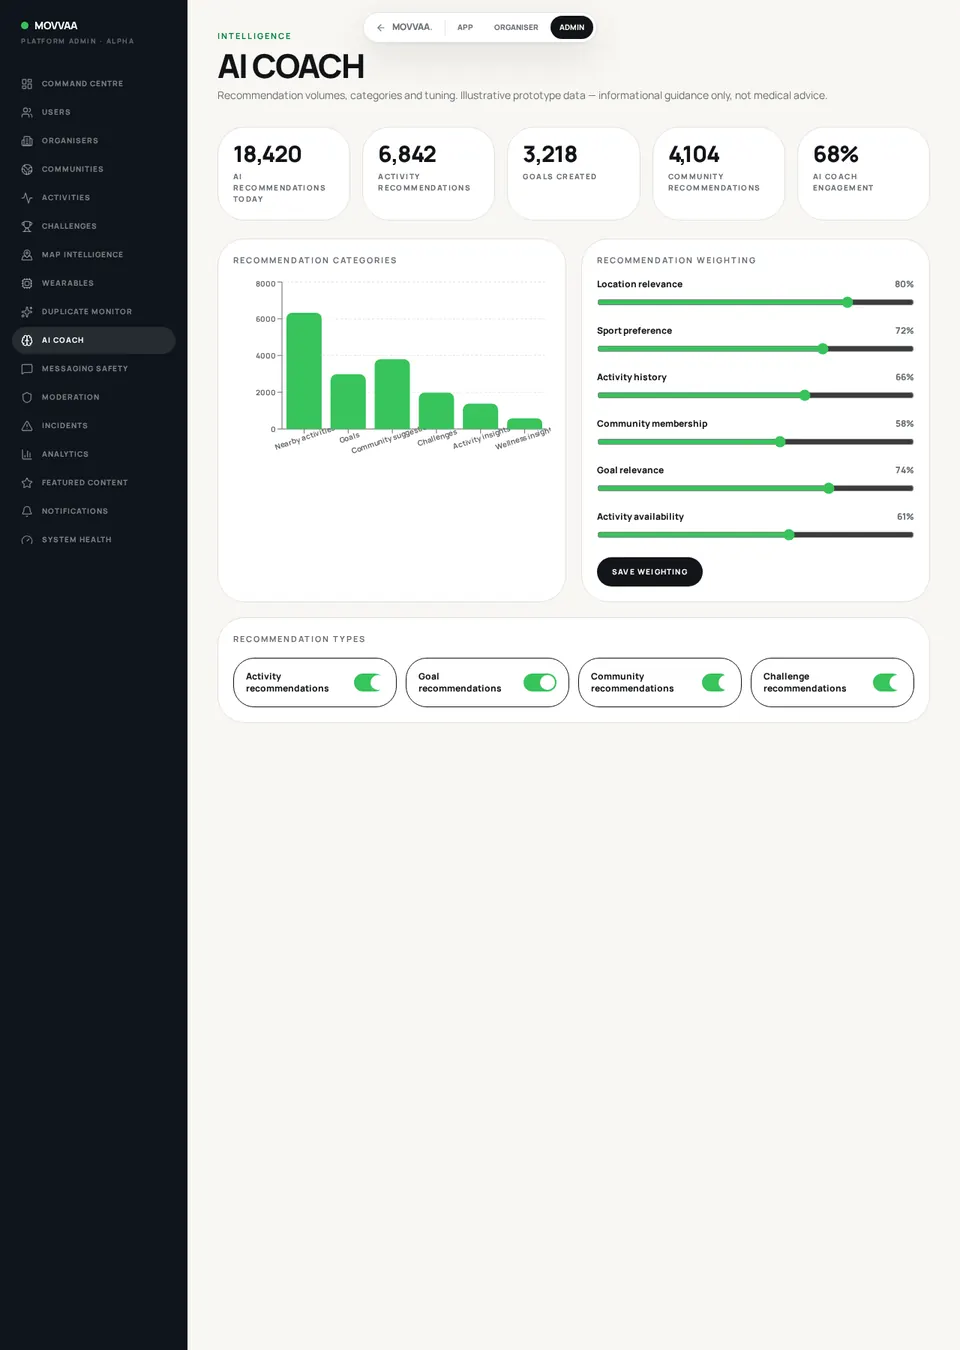
Task: Switch to the App view tab
Action: [465, 27]
